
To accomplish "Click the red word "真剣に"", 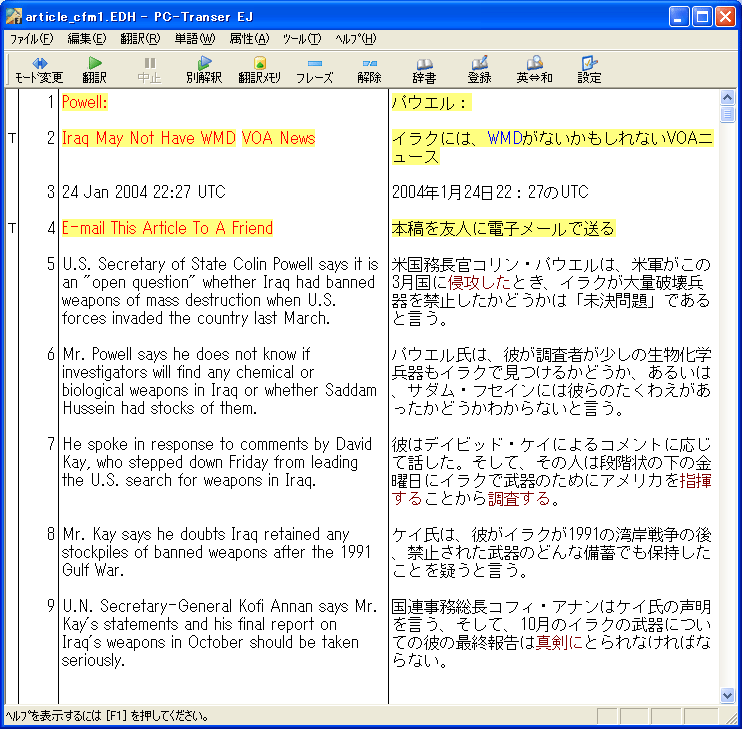I will 558,642.
